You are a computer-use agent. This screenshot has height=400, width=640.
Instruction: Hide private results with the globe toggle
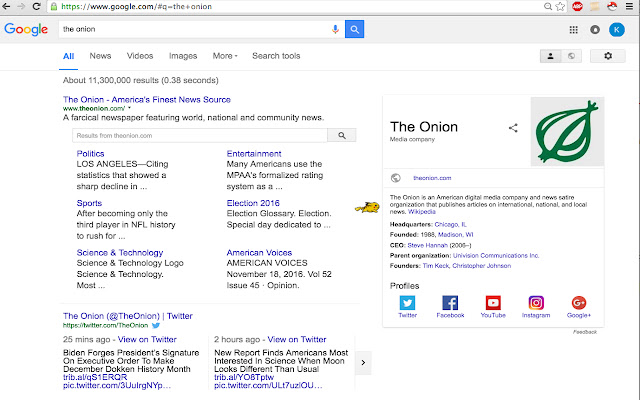(x=571, y=56)
